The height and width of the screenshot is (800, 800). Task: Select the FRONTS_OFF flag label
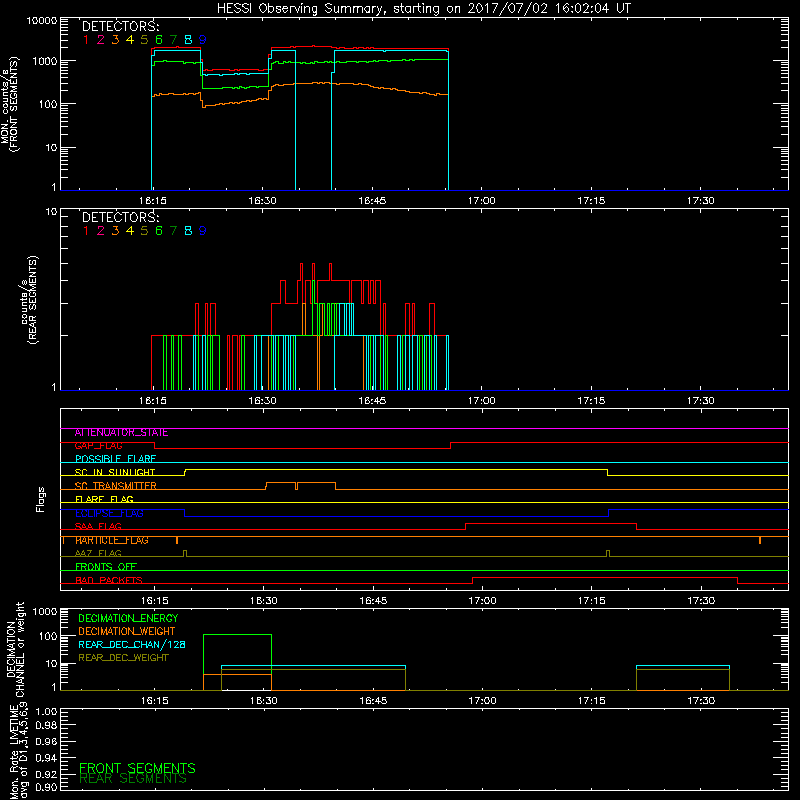(x=106, y=566)
